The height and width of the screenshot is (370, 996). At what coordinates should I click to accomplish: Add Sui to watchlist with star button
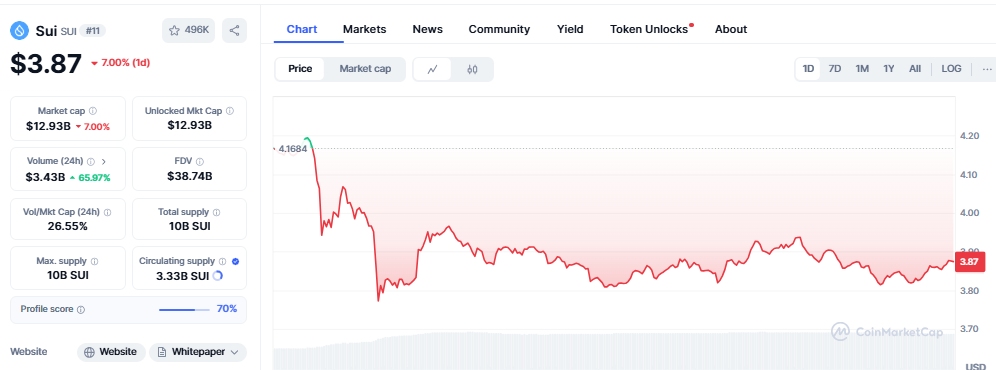tap(189, 30)
